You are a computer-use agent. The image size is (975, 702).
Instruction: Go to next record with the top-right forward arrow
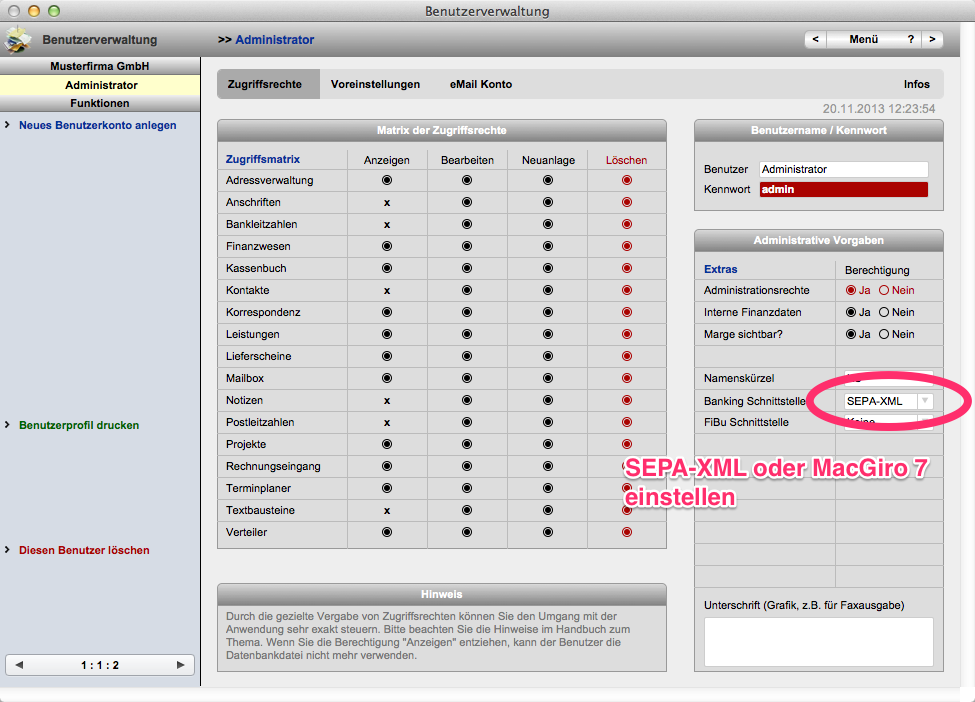[x=932, y=40]
